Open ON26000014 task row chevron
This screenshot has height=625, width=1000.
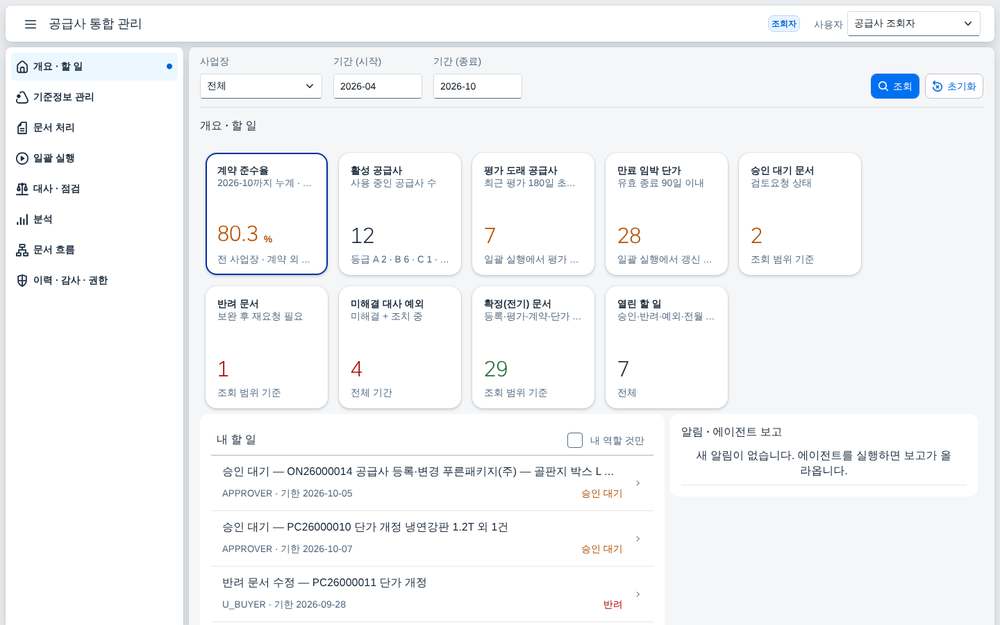pyautogui.click(x=638, y=483)
